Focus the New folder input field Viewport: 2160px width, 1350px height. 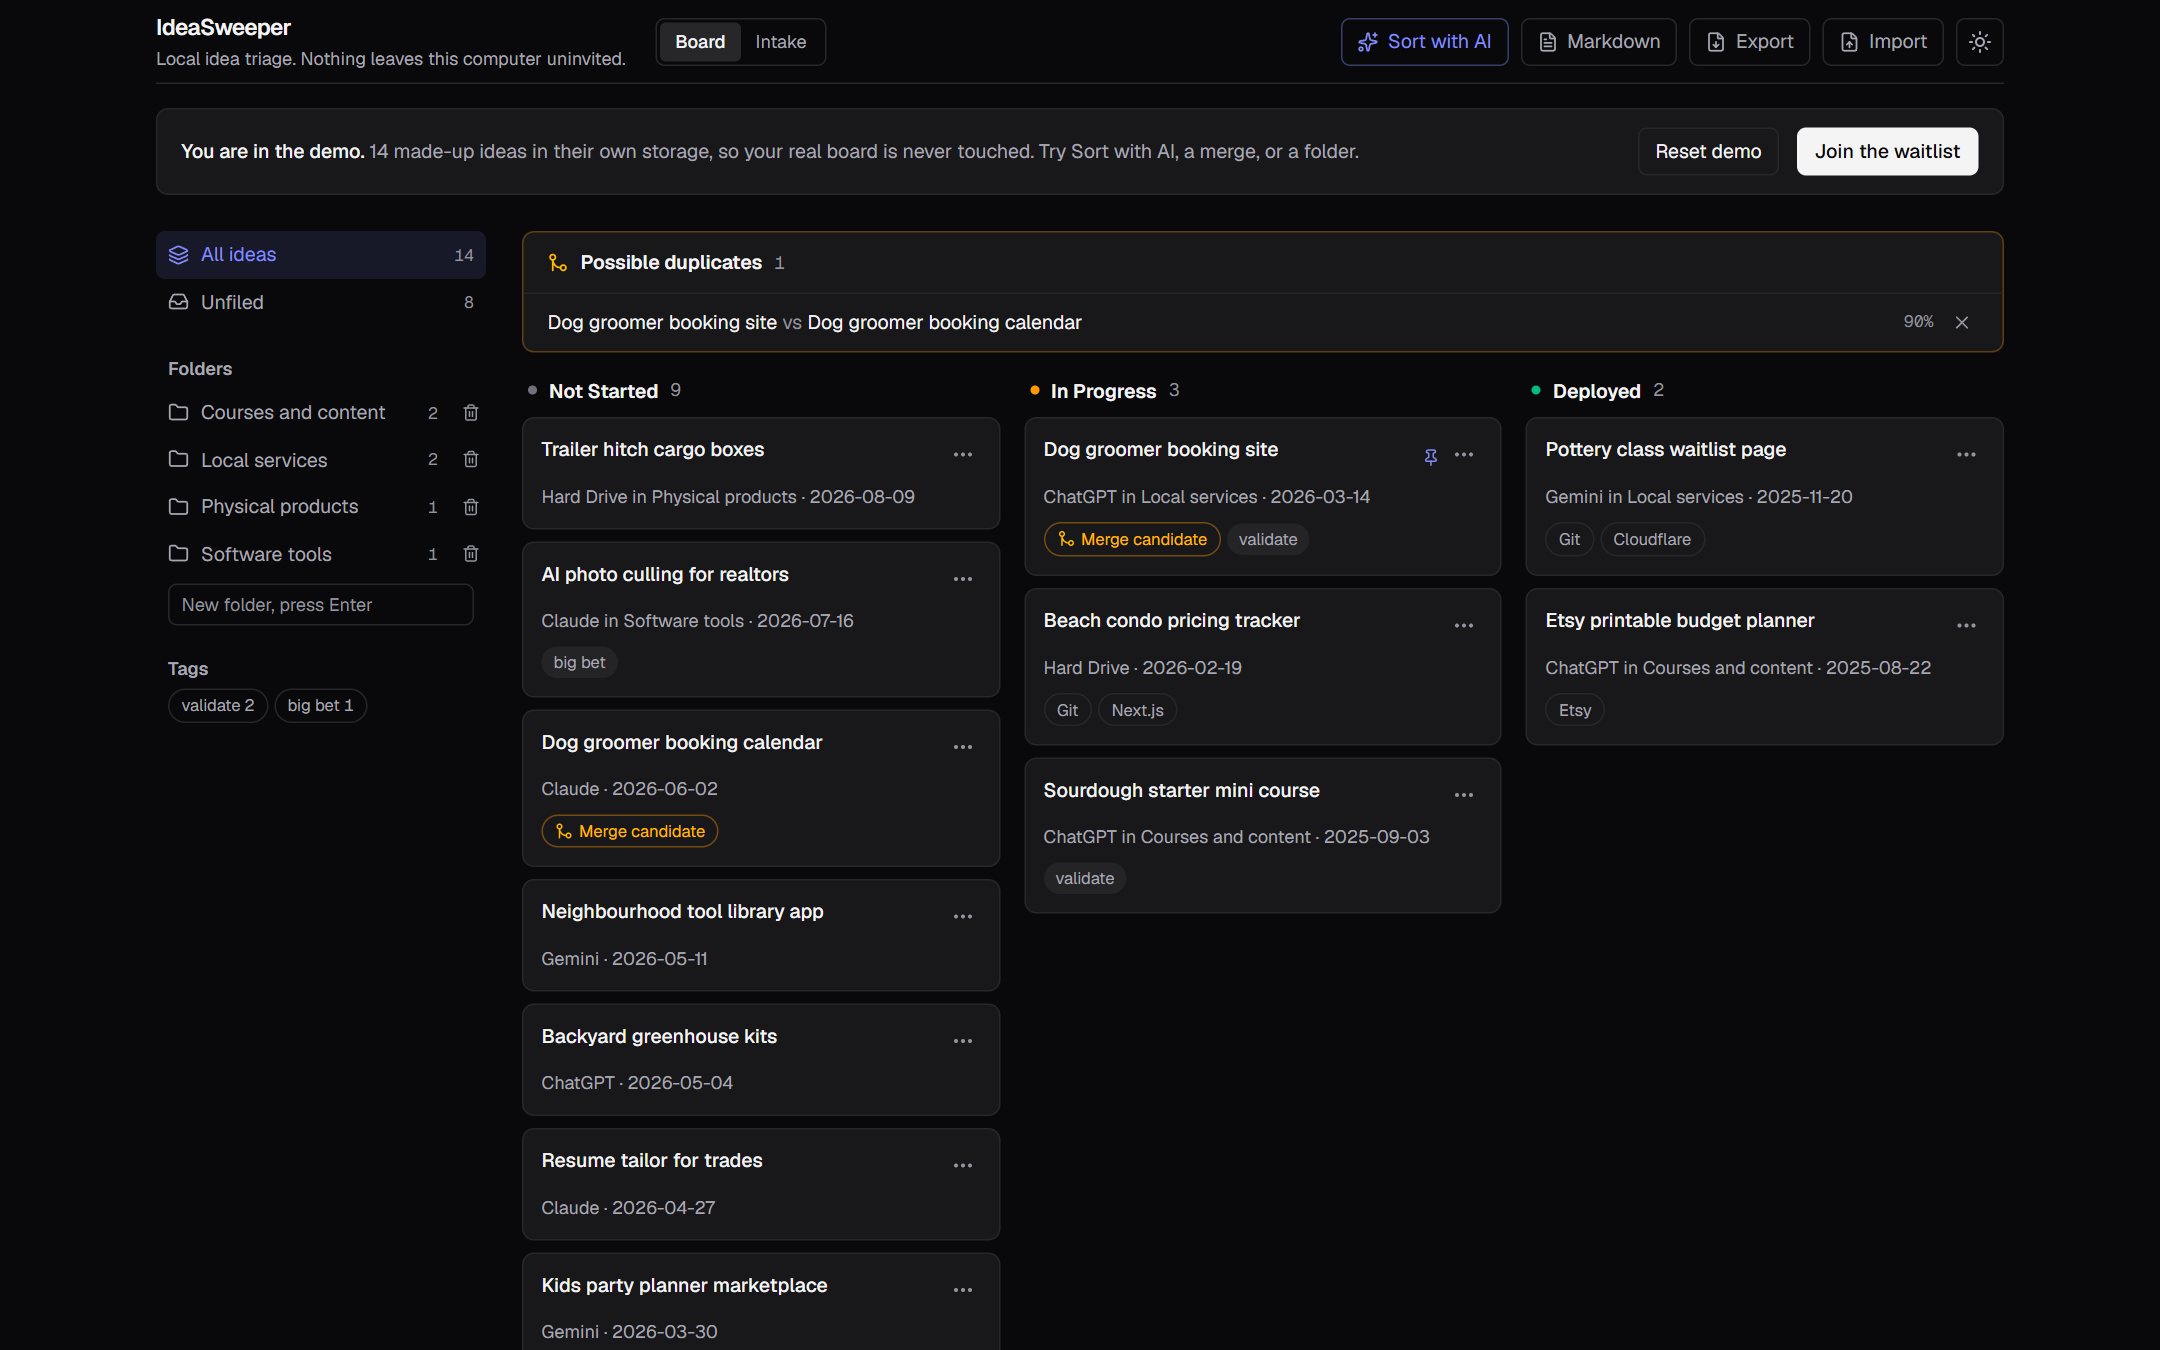click(x=320, y=605)
